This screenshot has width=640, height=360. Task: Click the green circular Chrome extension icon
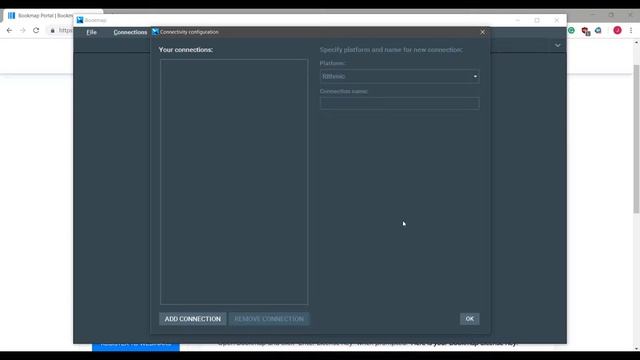click(571, 30)
